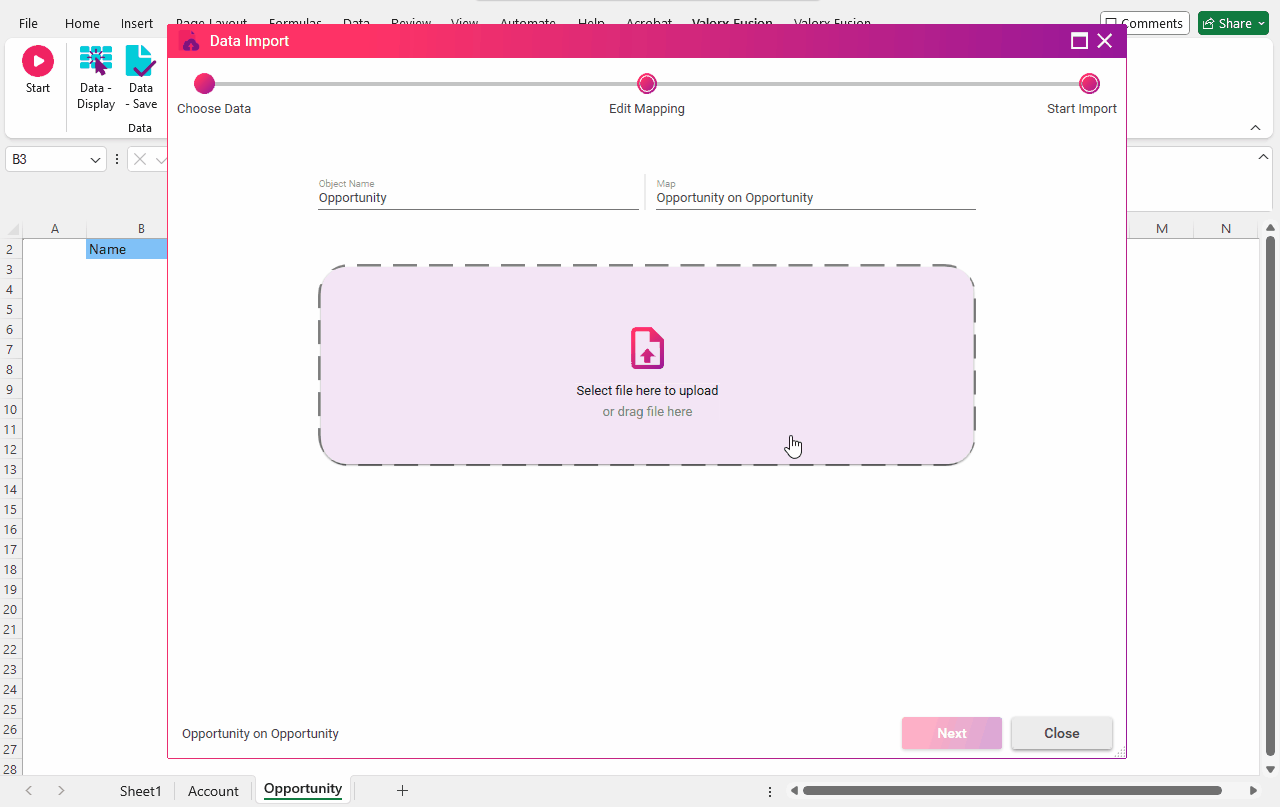
Task: Click the Next button
Action: coord(951,733)
